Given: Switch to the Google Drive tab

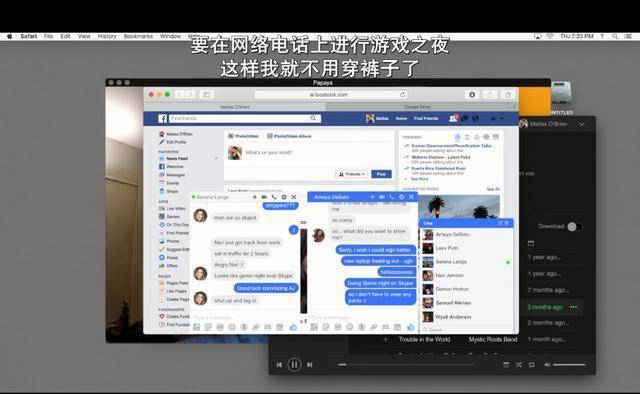Looking at the screenshot, I should click(x=417, y=107).
